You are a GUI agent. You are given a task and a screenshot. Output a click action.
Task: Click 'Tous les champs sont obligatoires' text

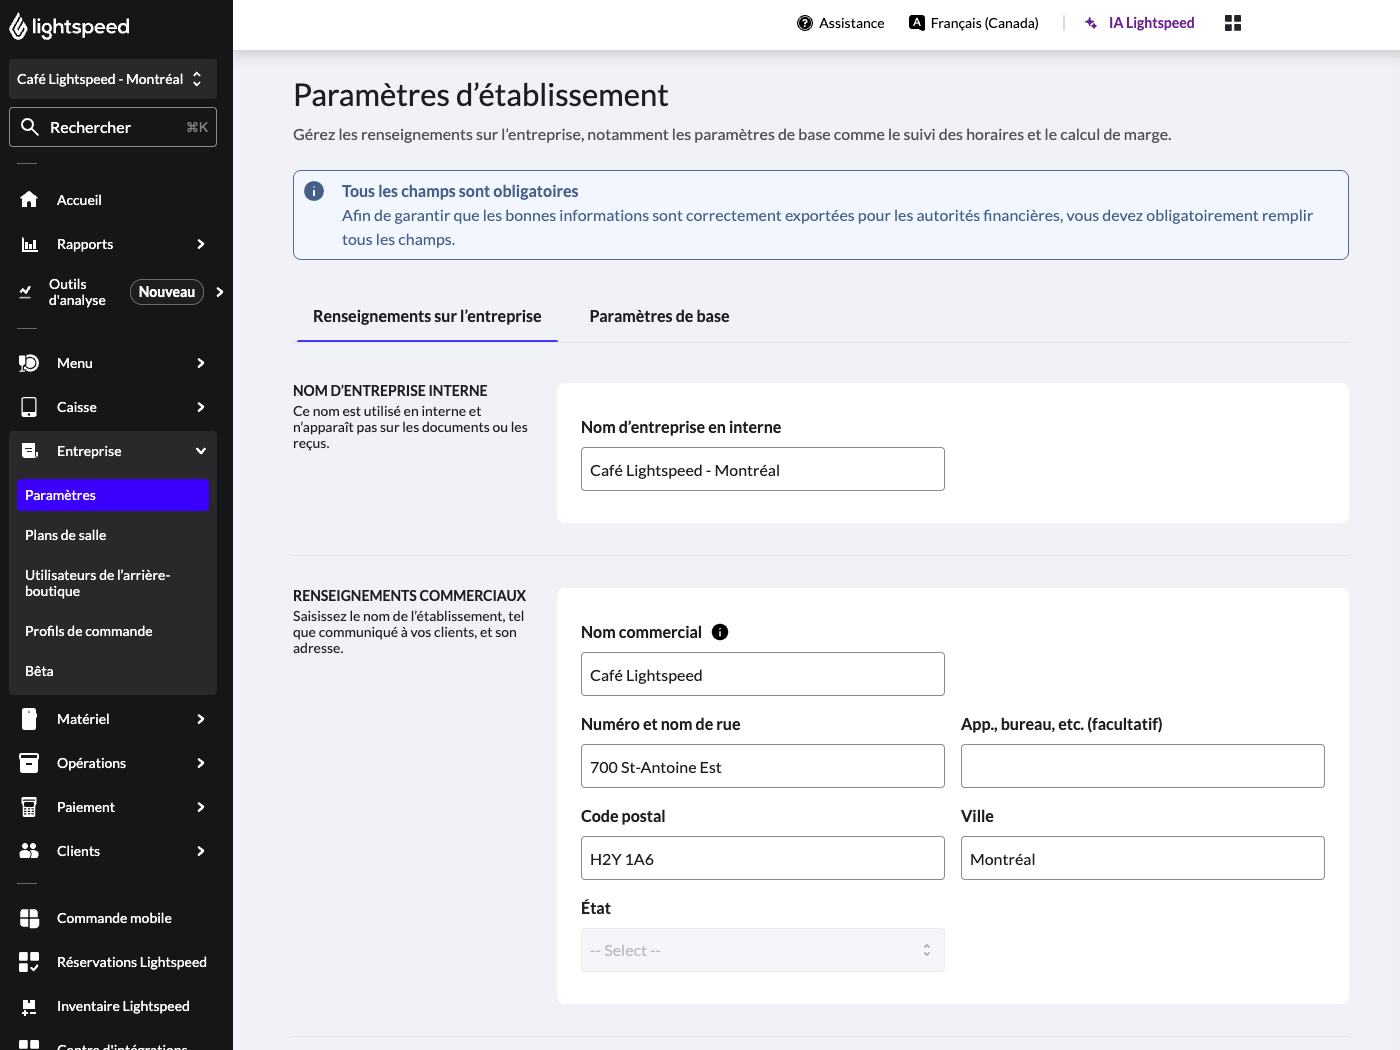click(460, 191)
